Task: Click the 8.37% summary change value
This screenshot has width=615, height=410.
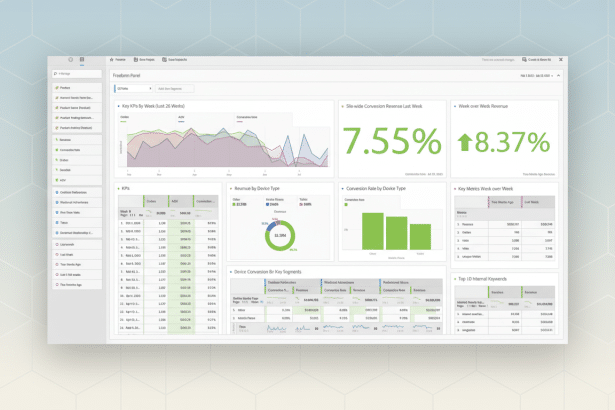Action: pyautogui.click(x=512, y=142)
